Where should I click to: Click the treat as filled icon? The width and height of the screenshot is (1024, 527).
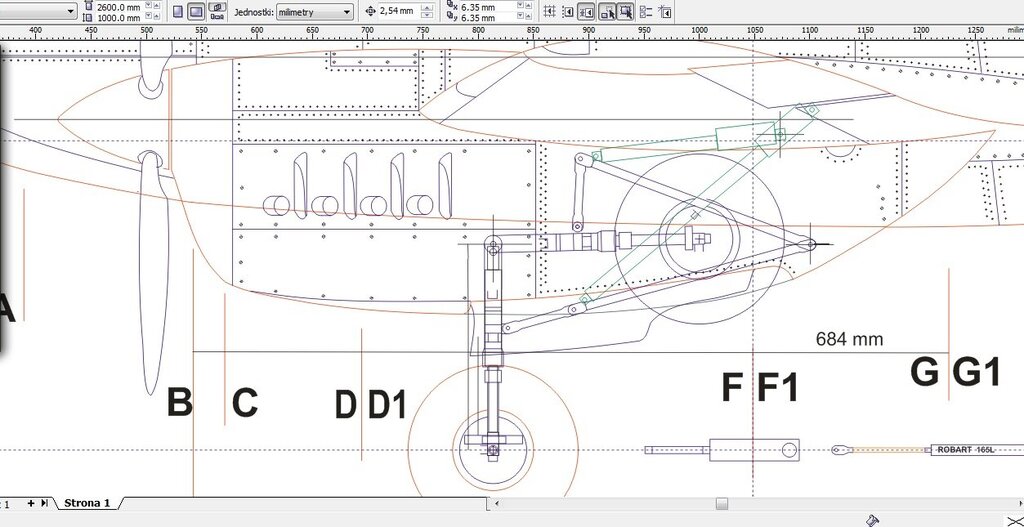pyautogui.click(x=625, y=11)
